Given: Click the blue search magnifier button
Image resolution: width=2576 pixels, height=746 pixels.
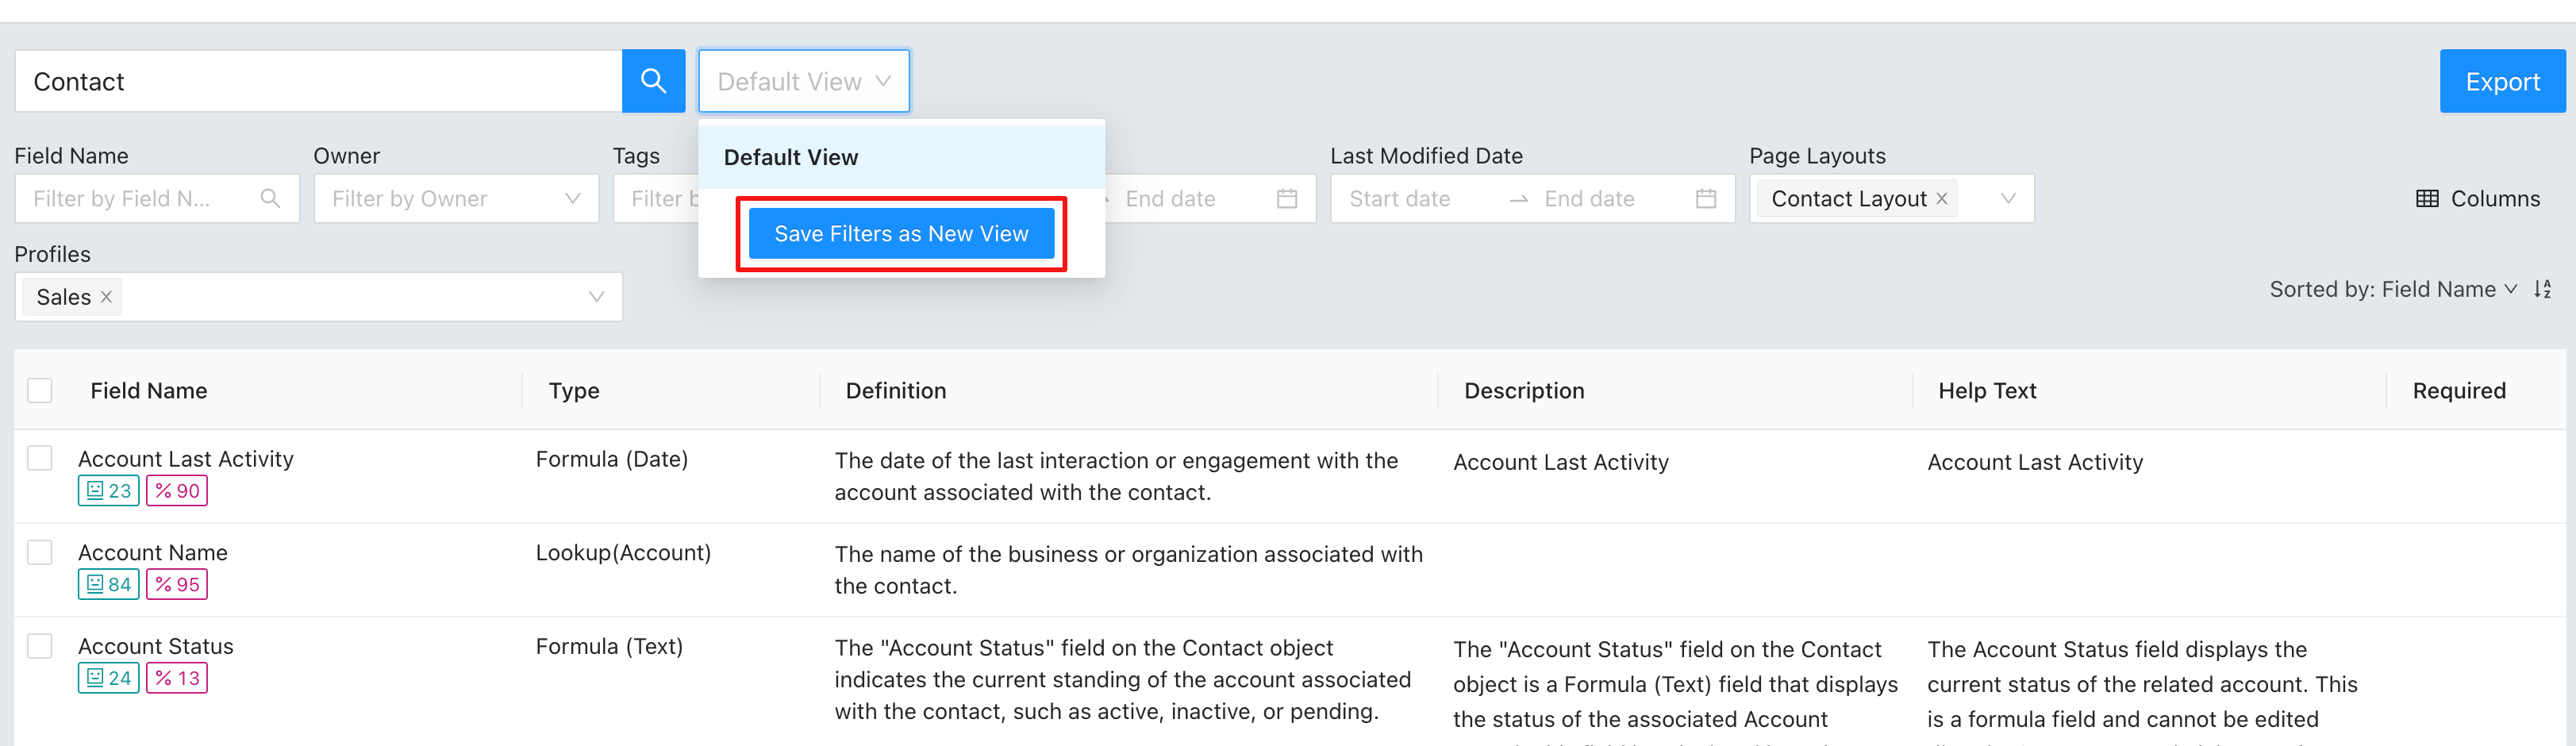Looking at the screenshot, I should (653, 81).
